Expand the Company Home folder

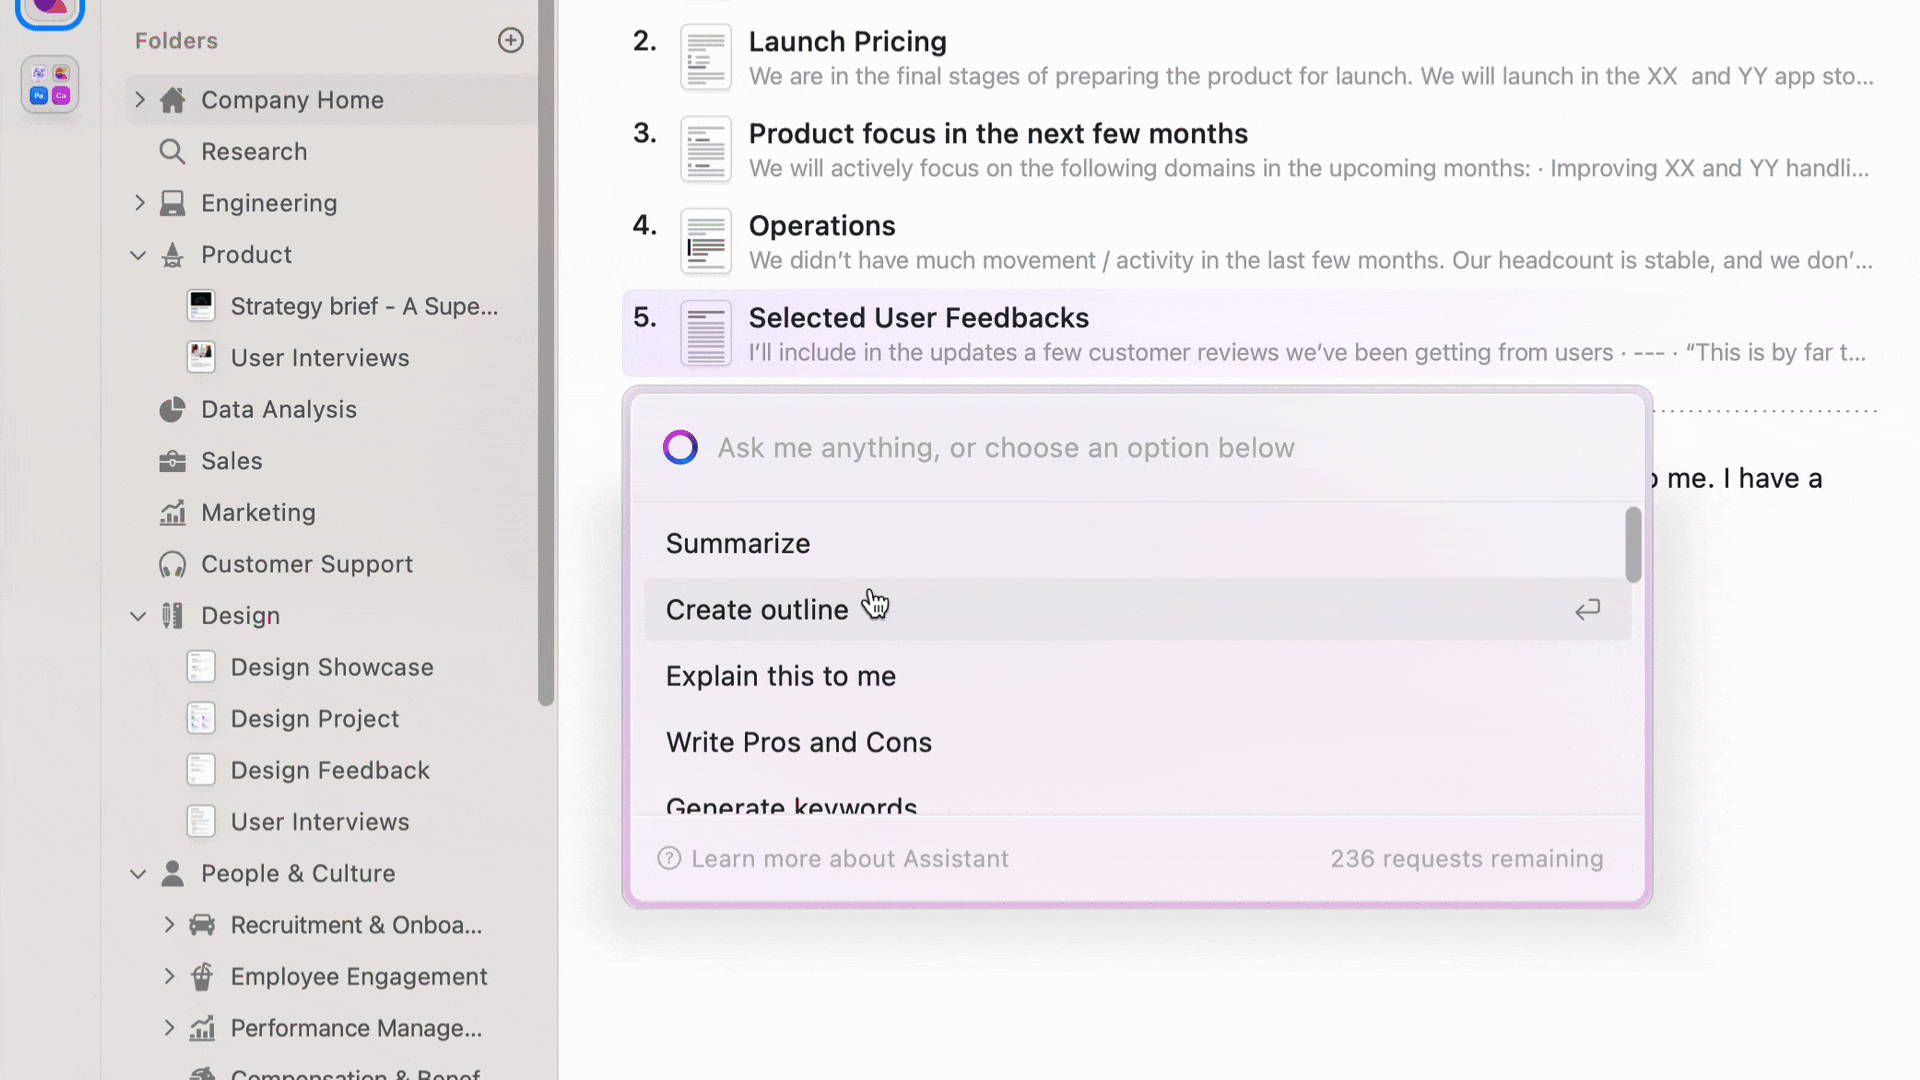click(x=140, y=100)
